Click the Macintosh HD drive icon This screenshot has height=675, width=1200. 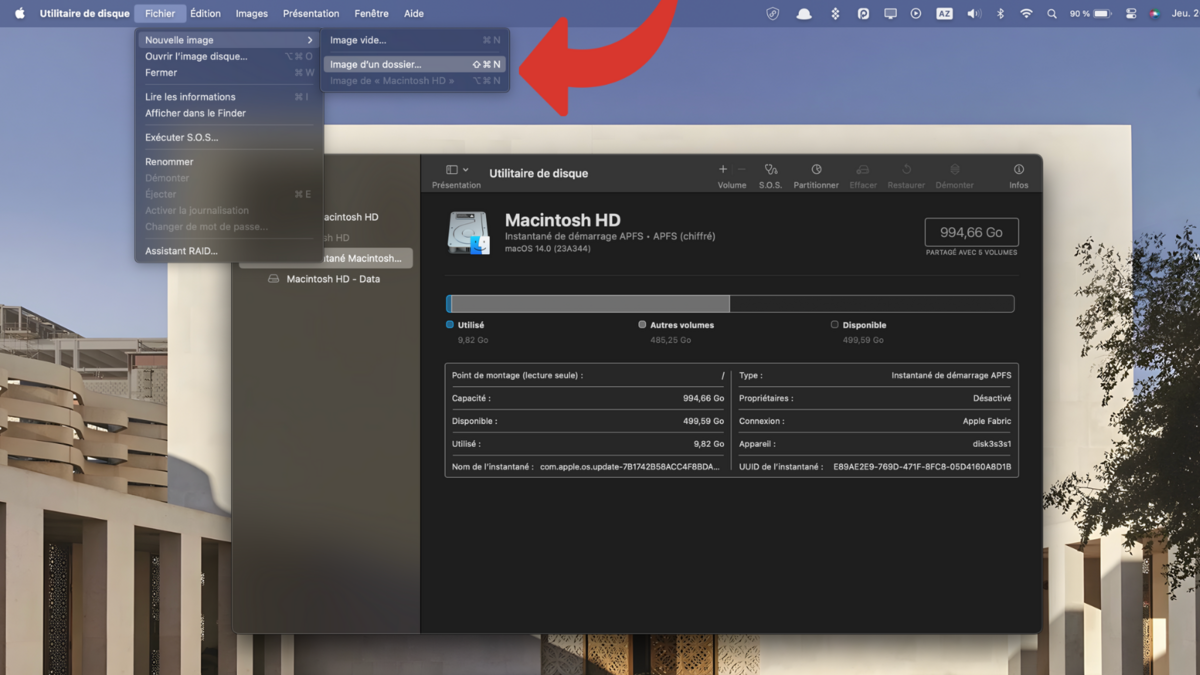[x=468, y=233]
